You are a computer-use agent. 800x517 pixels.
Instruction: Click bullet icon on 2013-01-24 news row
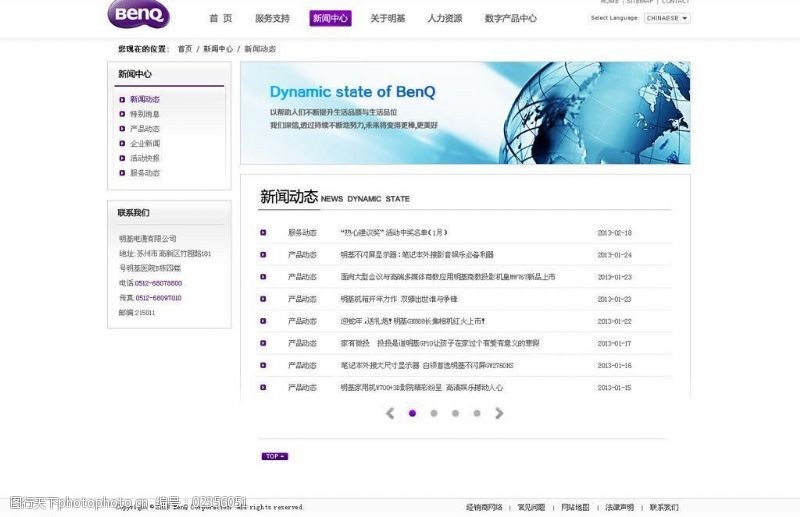(263, 255)
